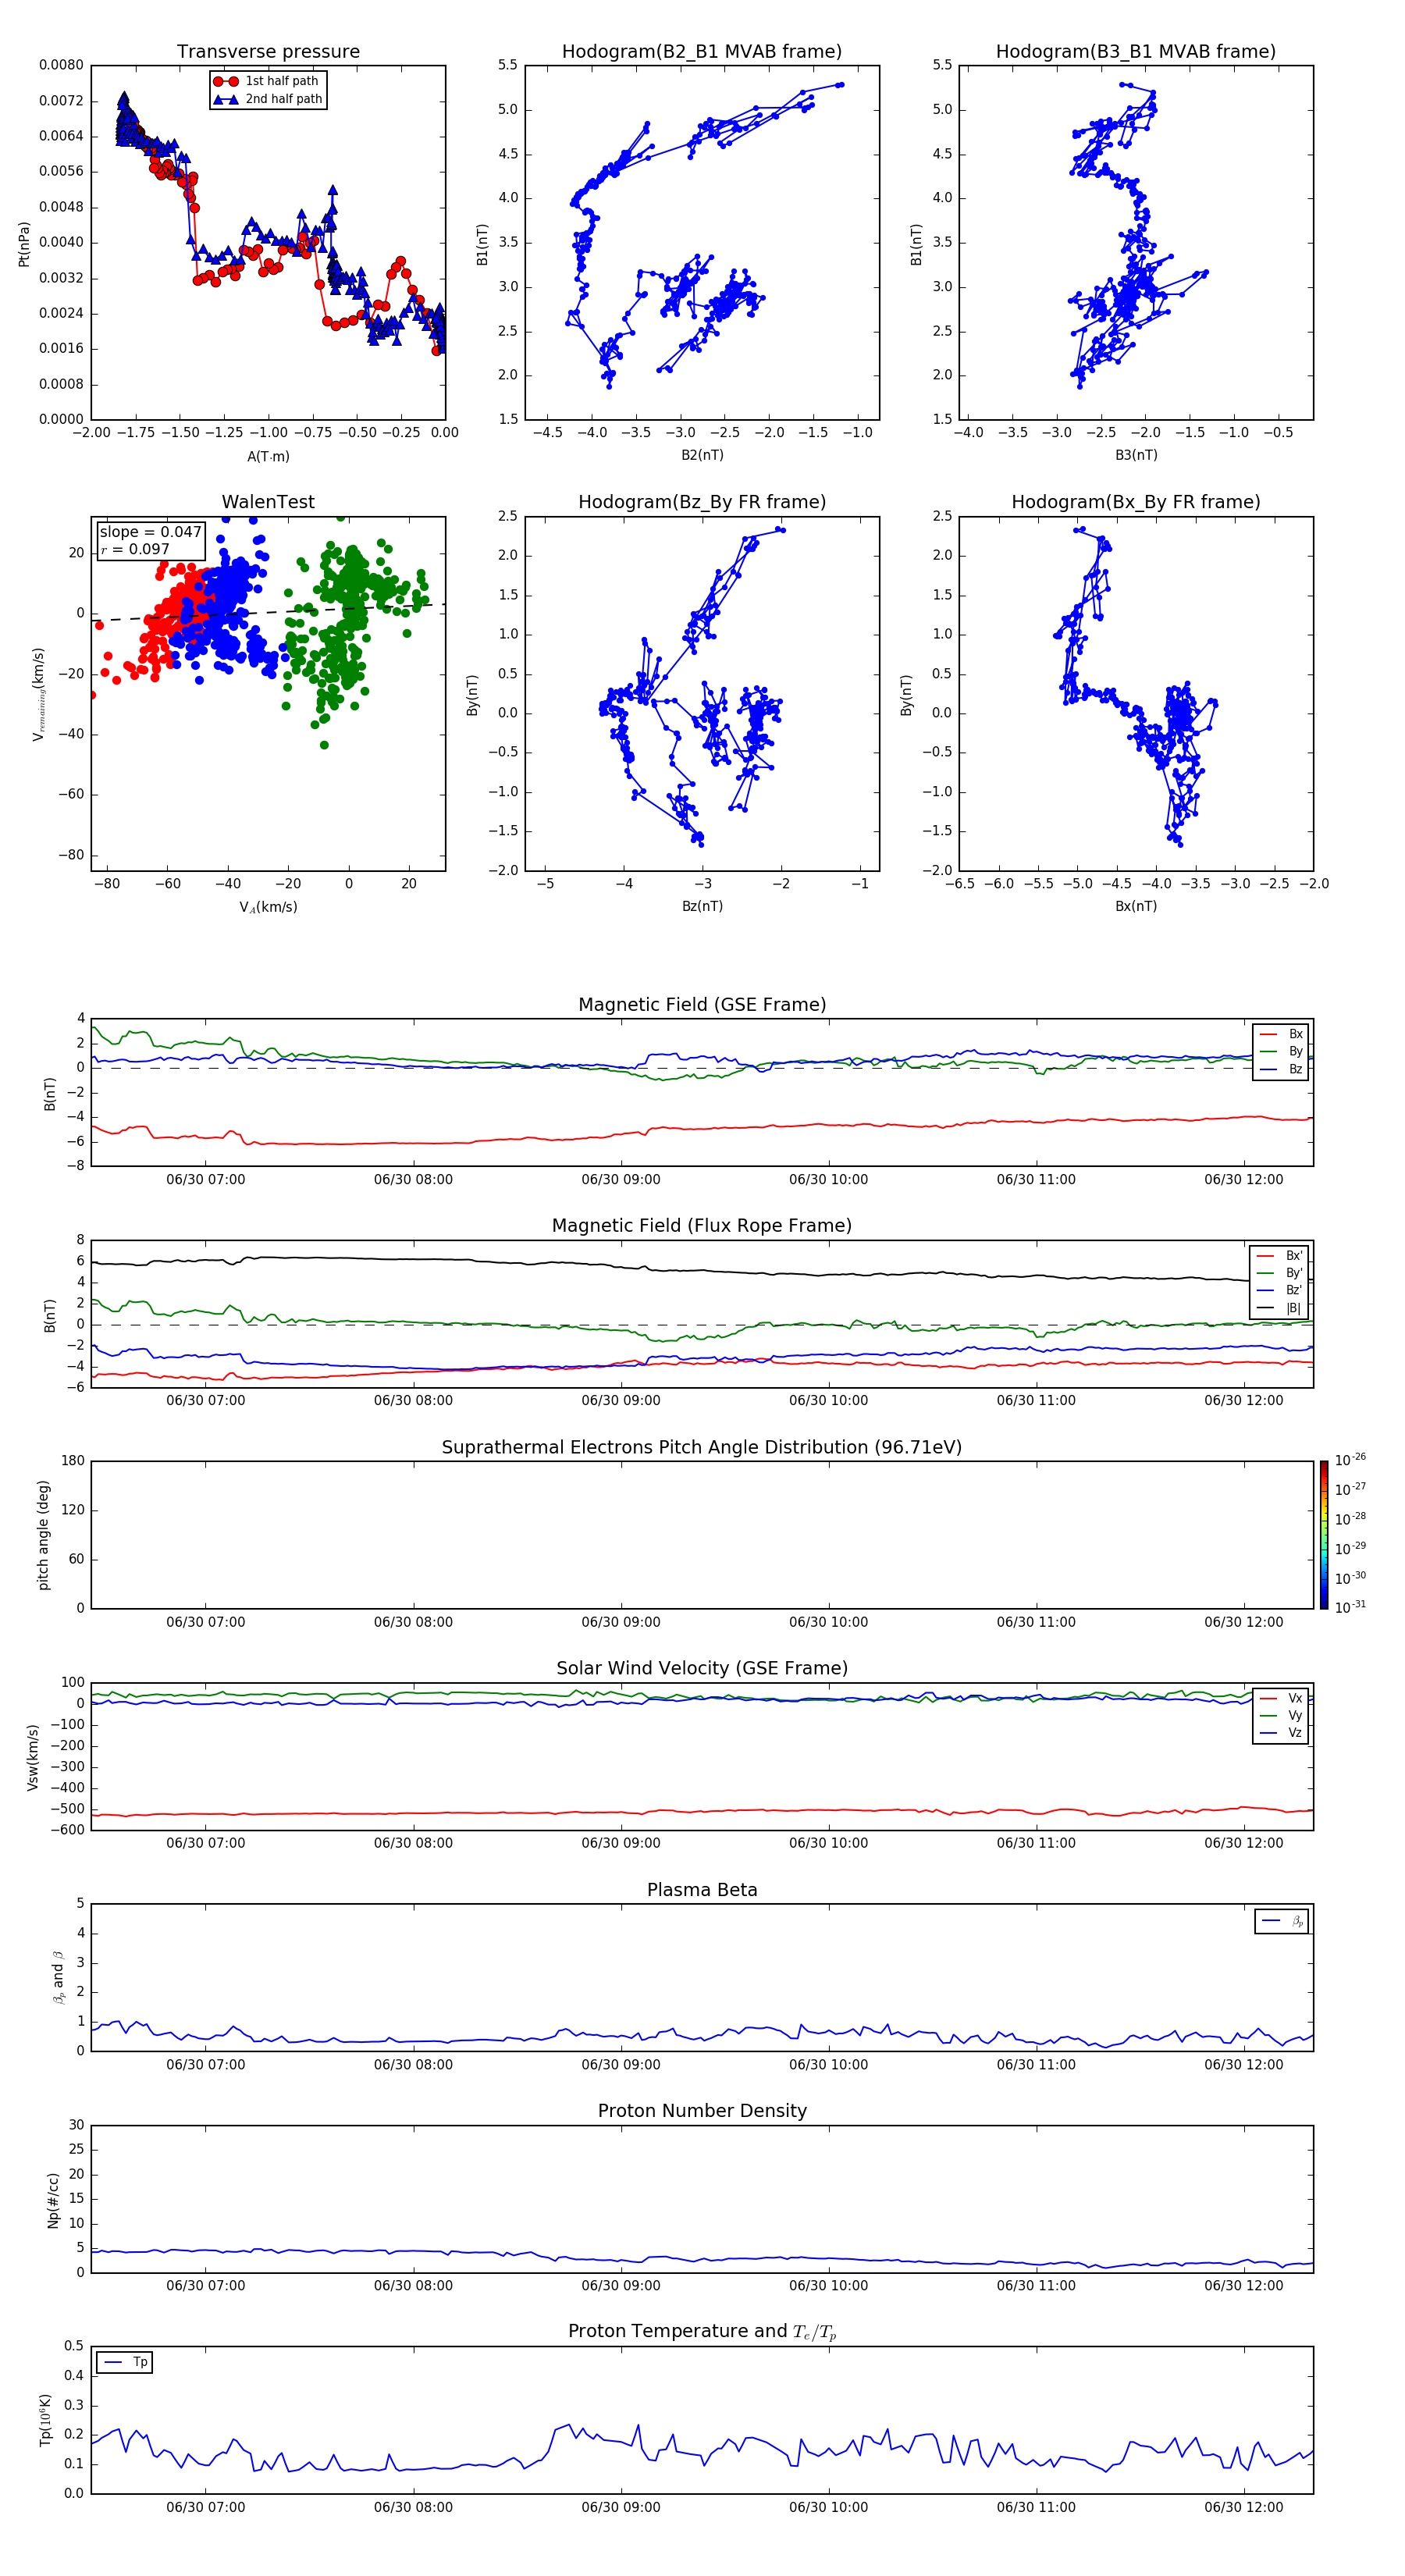The image size is (1405, 2576).
Task: Click the "Tp(10^6K)" y-axis label
Action: click(45, 2420)
